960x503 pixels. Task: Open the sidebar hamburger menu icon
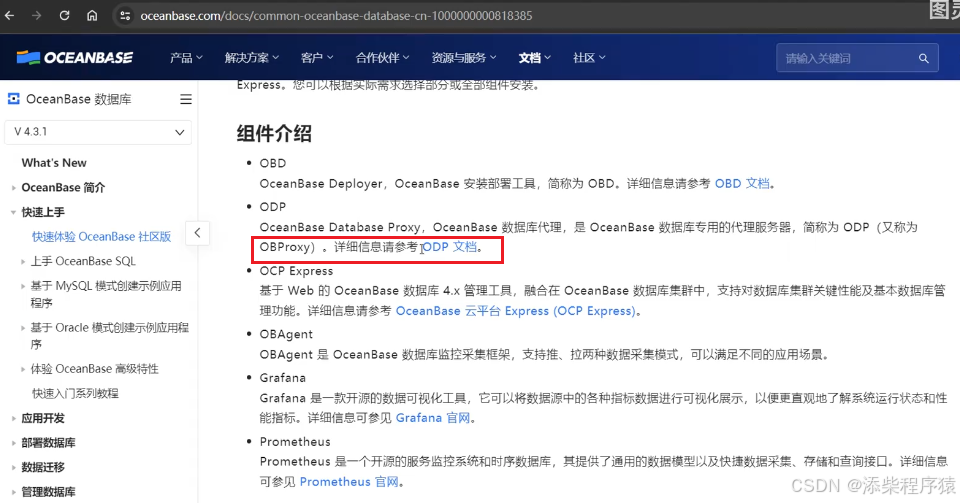[x=186, y=99]
